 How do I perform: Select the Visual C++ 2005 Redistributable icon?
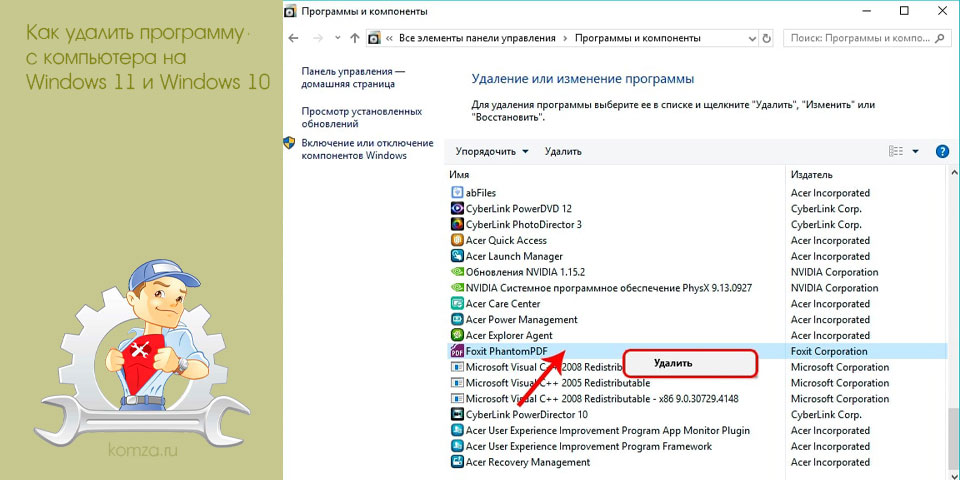pos(457,383)
